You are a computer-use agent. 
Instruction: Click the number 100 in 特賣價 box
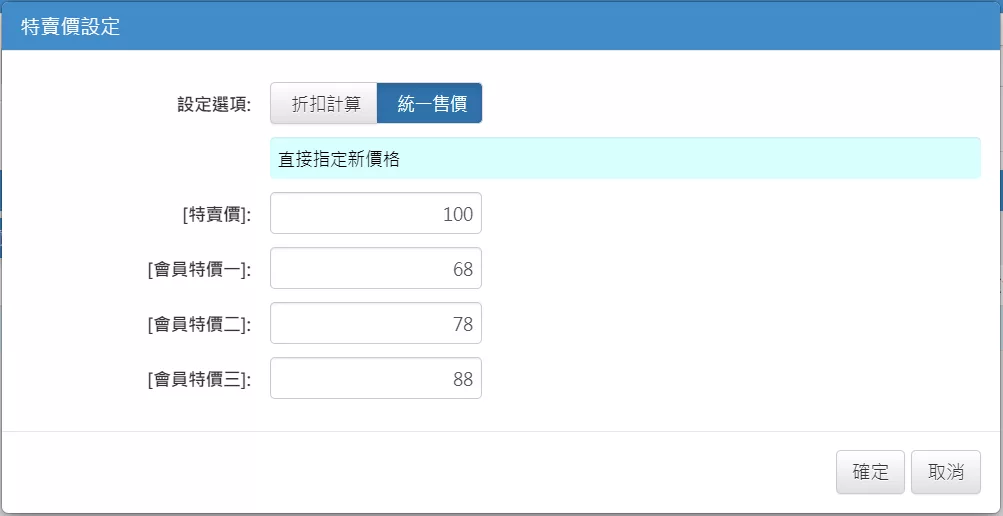[458, 214]
